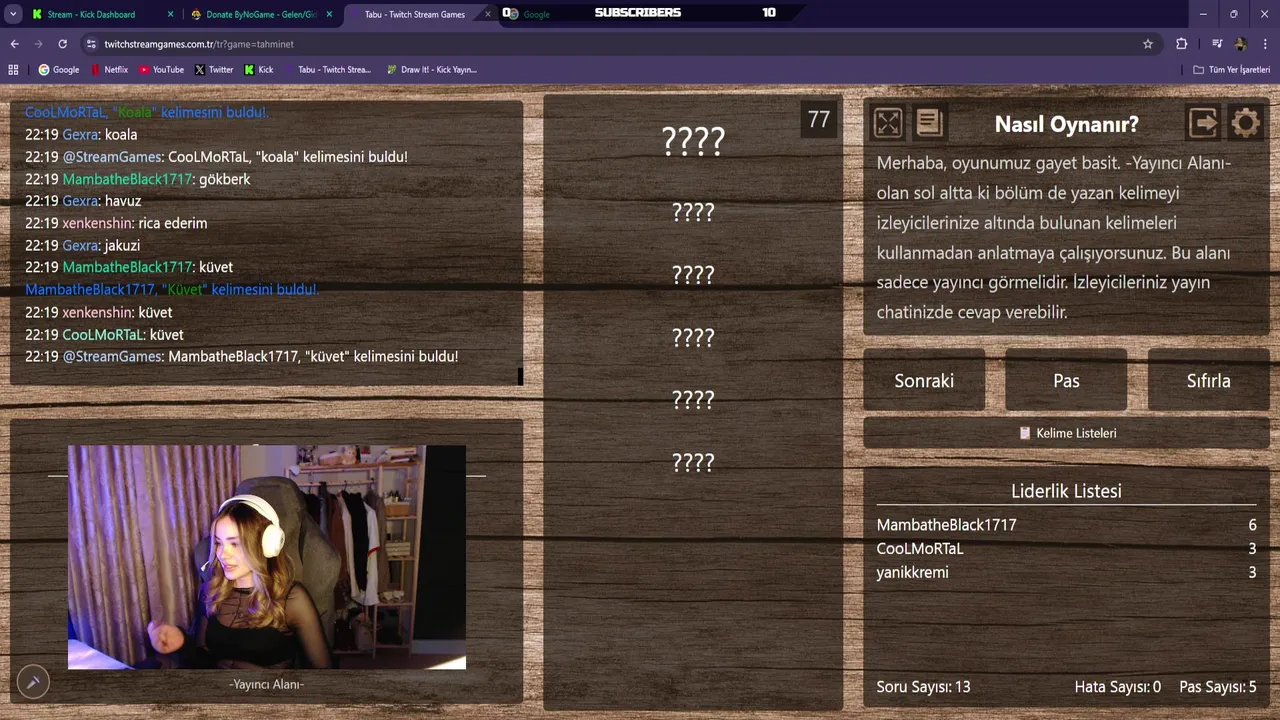The image size is (1280, 720).
Task: Click MambatheBlack1717 in leaderboard
Action: [x=946, y=525]
